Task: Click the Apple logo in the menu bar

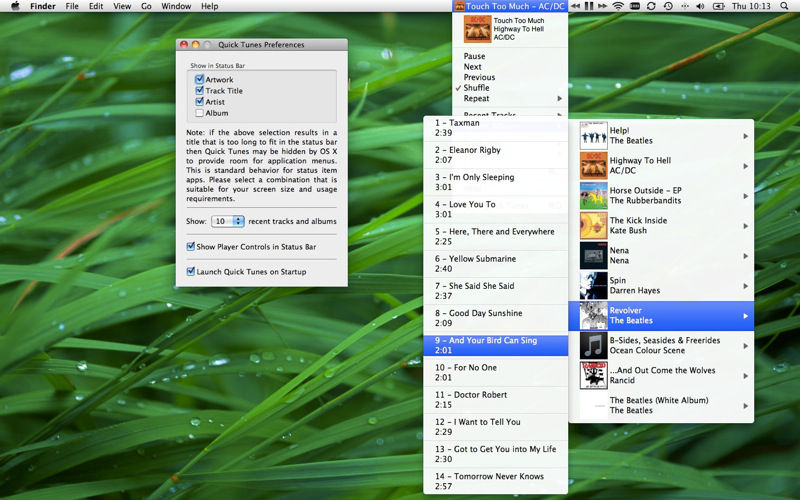Action: (15, 6)
